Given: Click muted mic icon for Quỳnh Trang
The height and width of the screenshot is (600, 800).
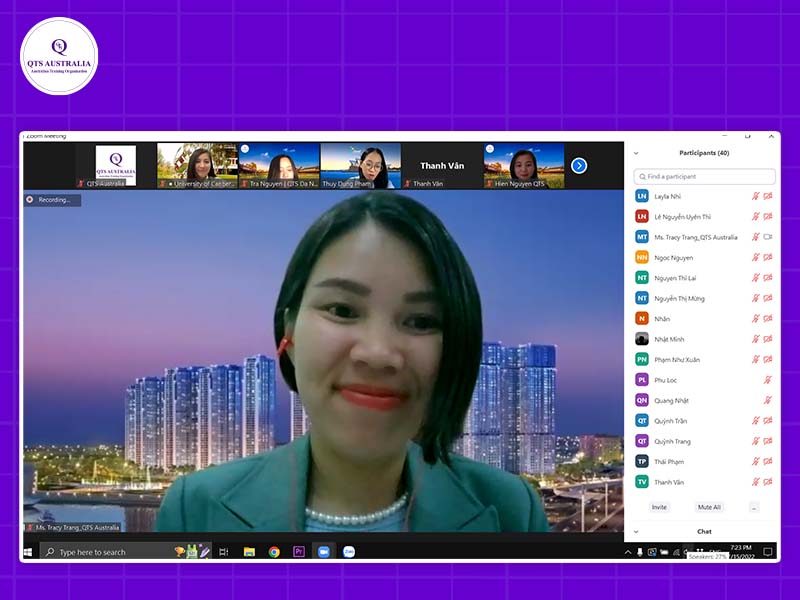Looking at the screenshot, I should pos(756,441).
